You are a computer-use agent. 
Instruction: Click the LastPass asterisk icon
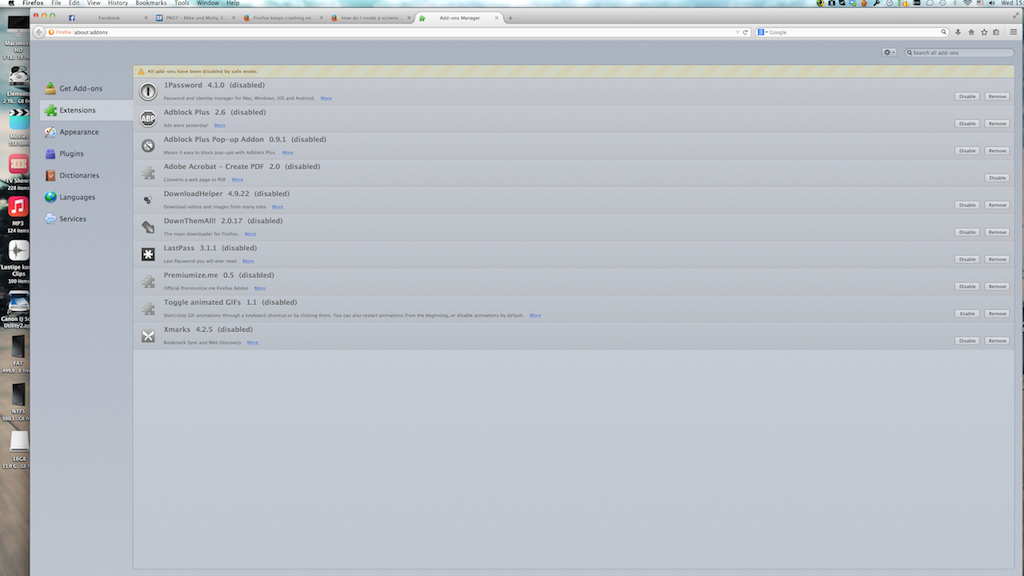tap(148, 254)
